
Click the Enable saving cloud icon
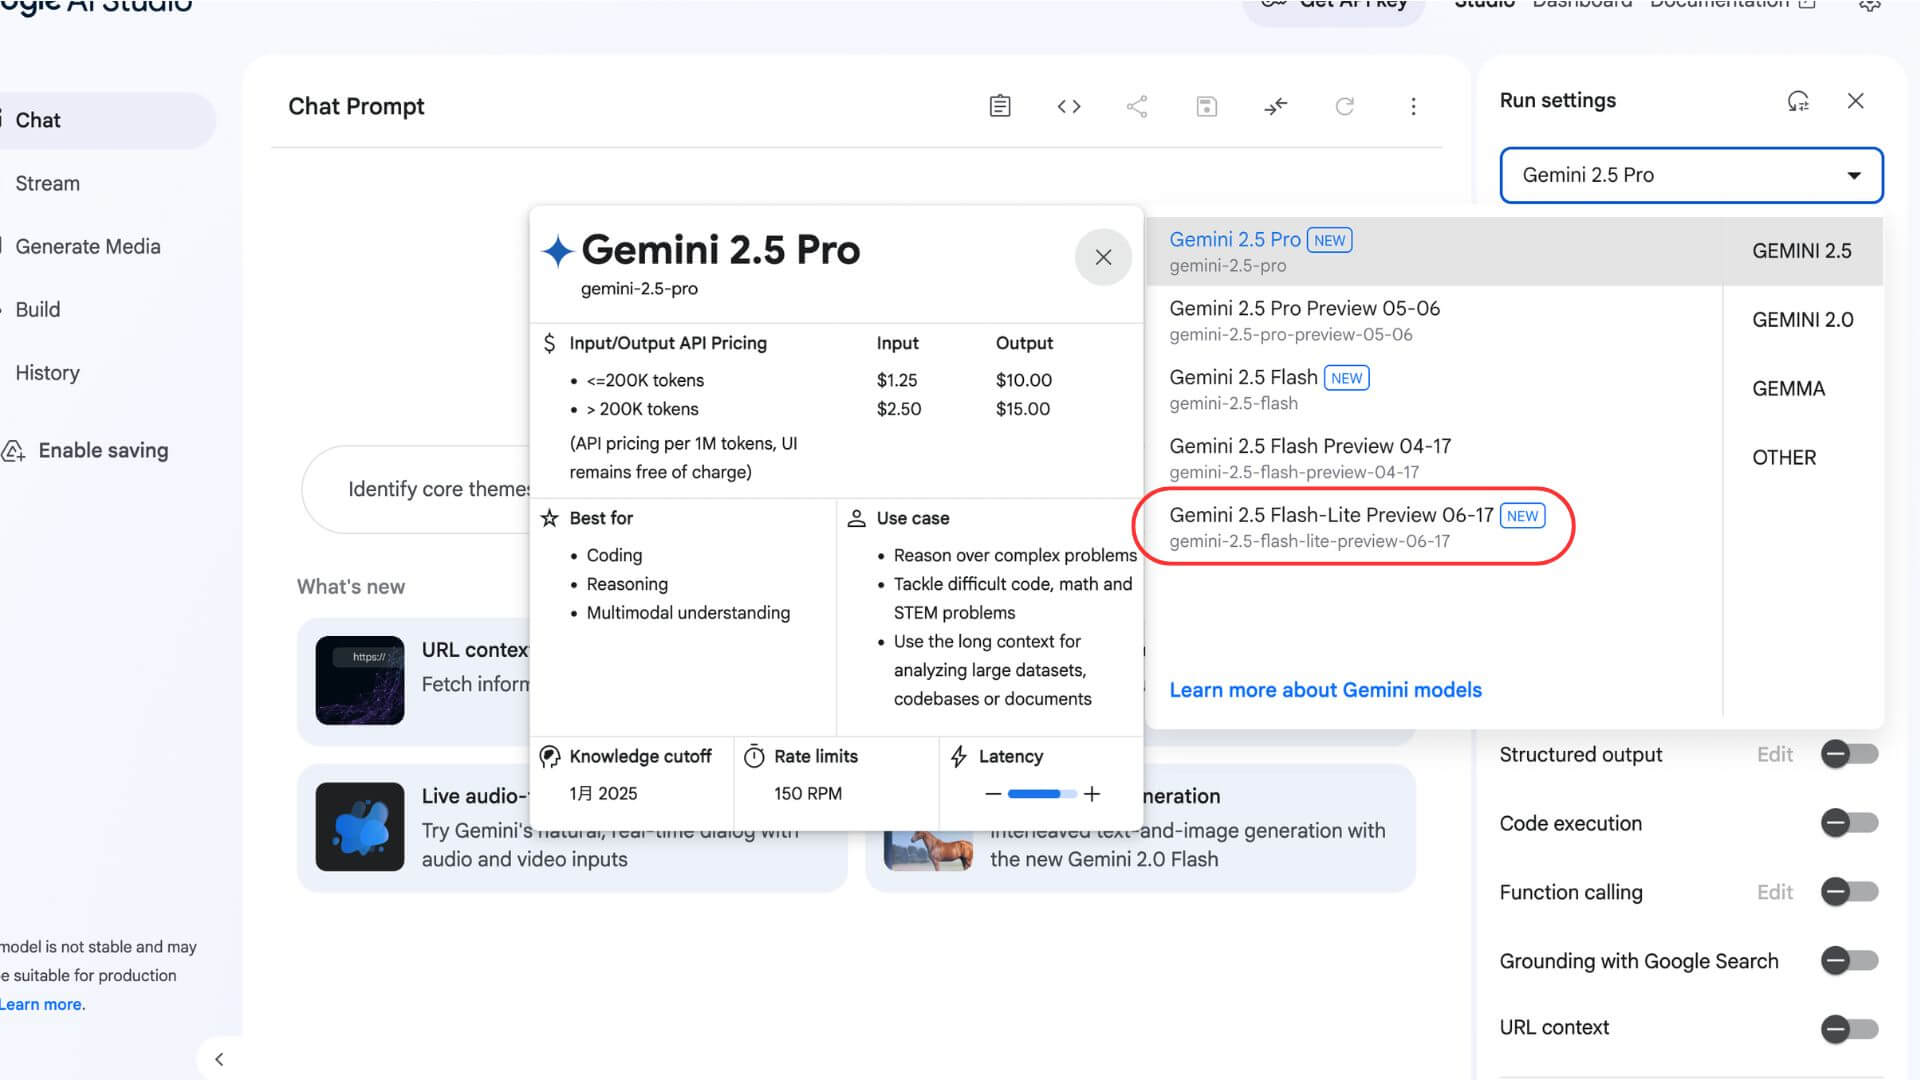point(13,451)
